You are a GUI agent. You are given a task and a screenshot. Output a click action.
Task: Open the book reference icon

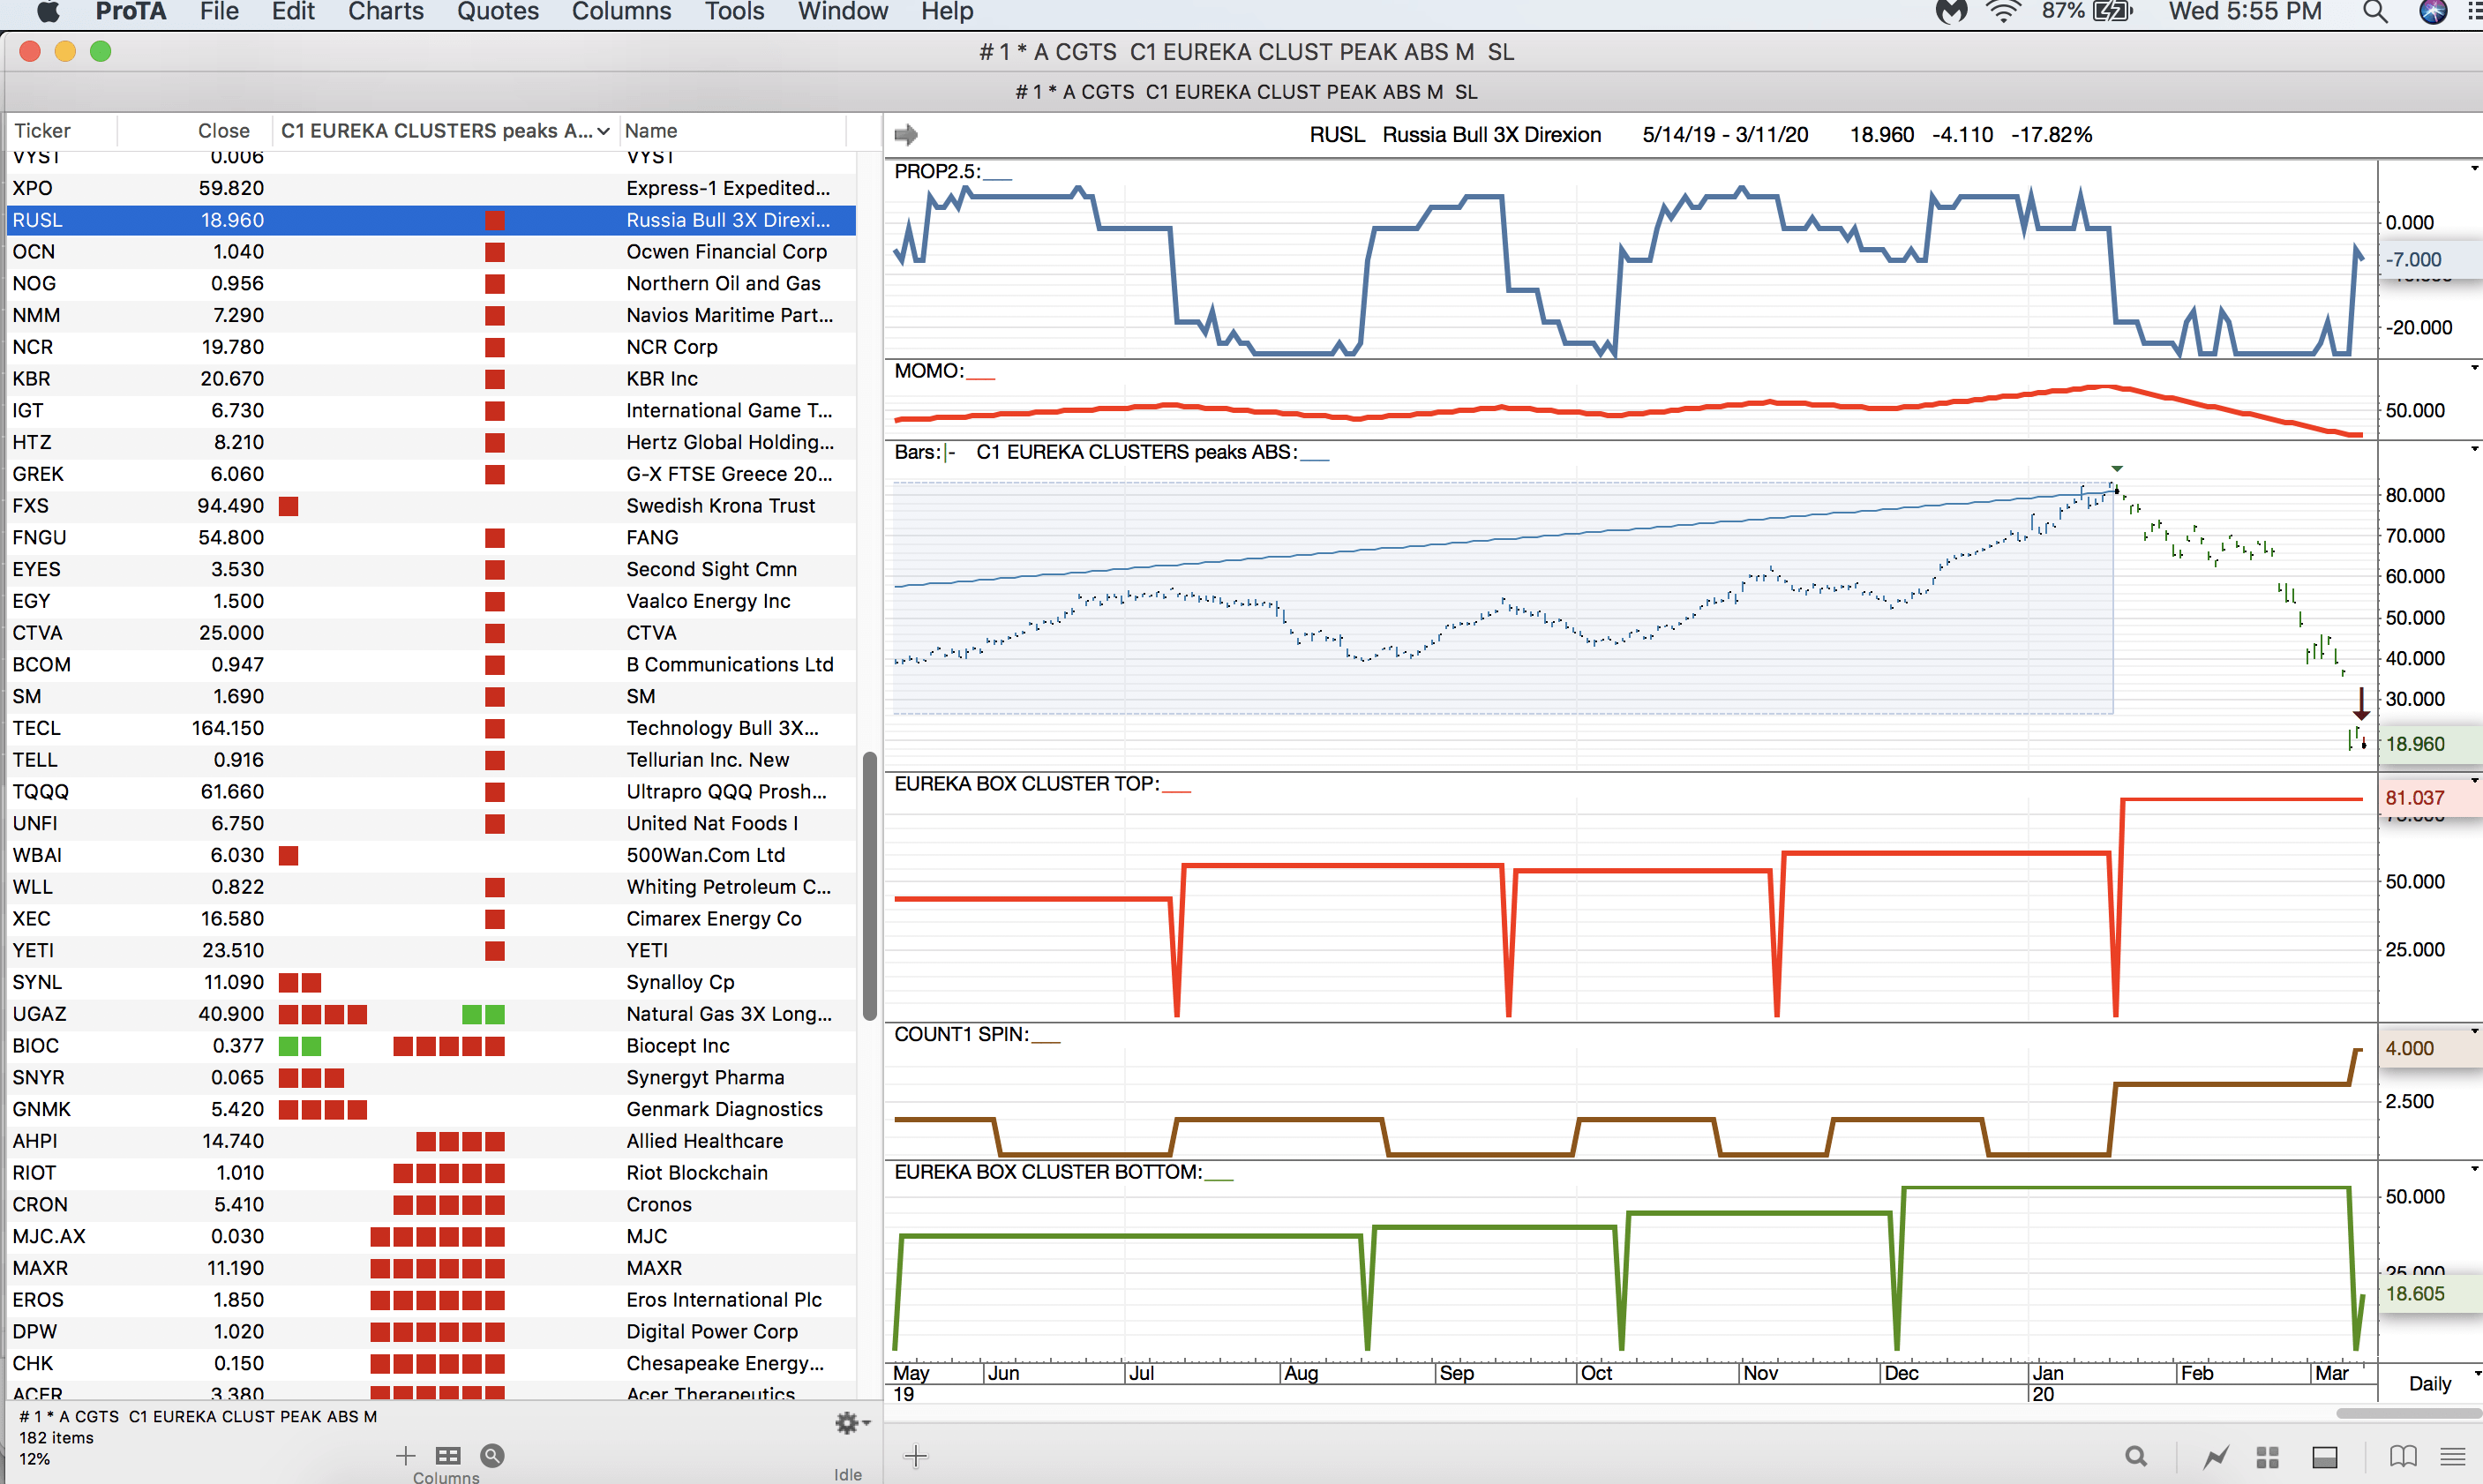pos(2402,1456)
